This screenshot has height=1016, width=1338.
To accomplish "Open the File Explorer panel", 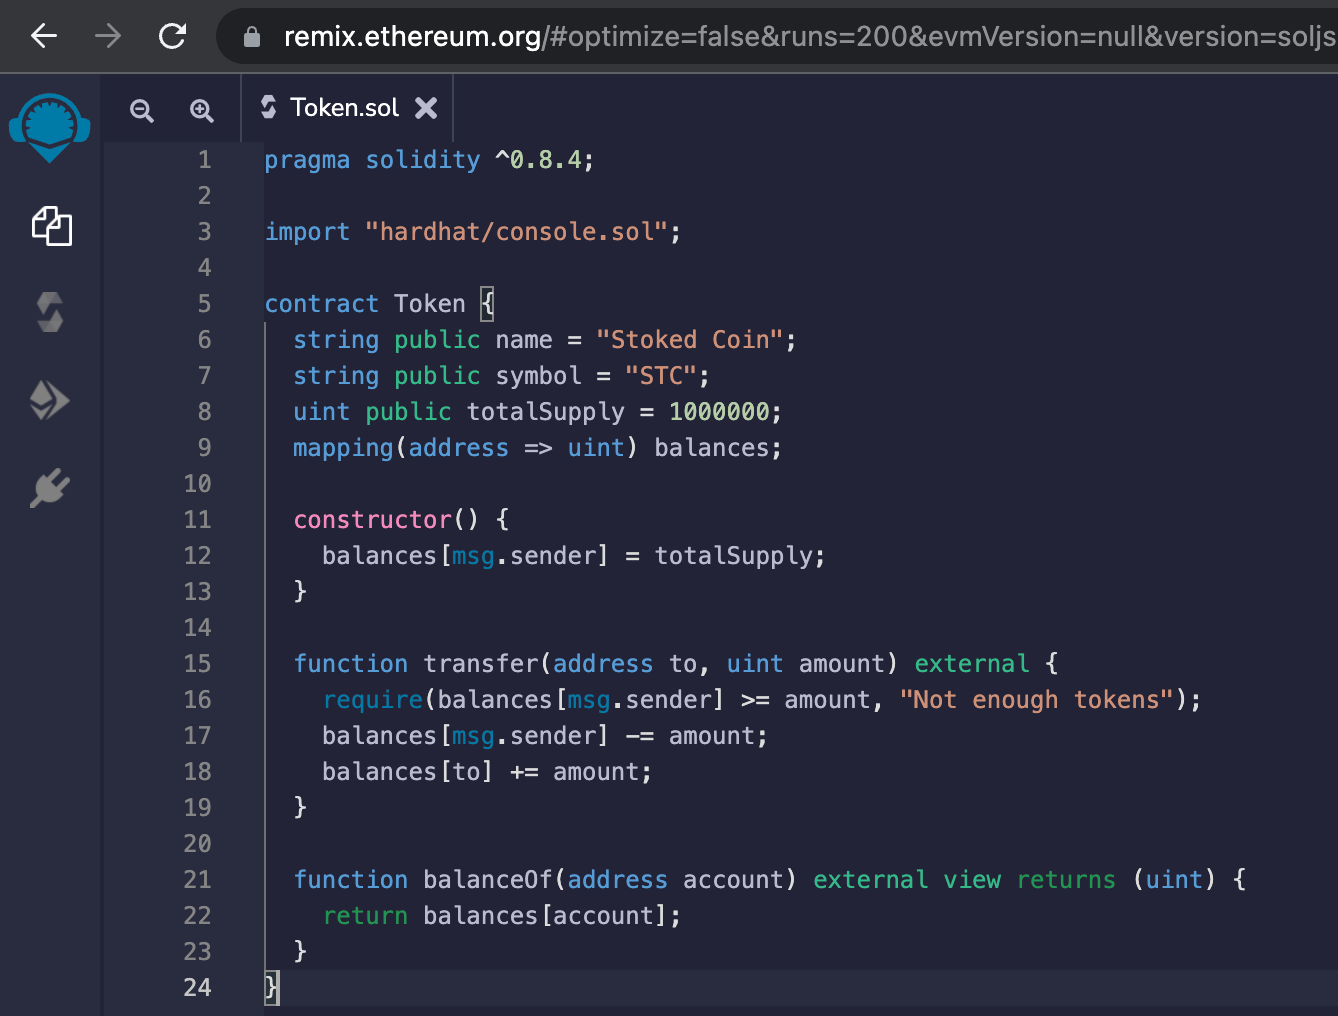I will coord(50,227).
